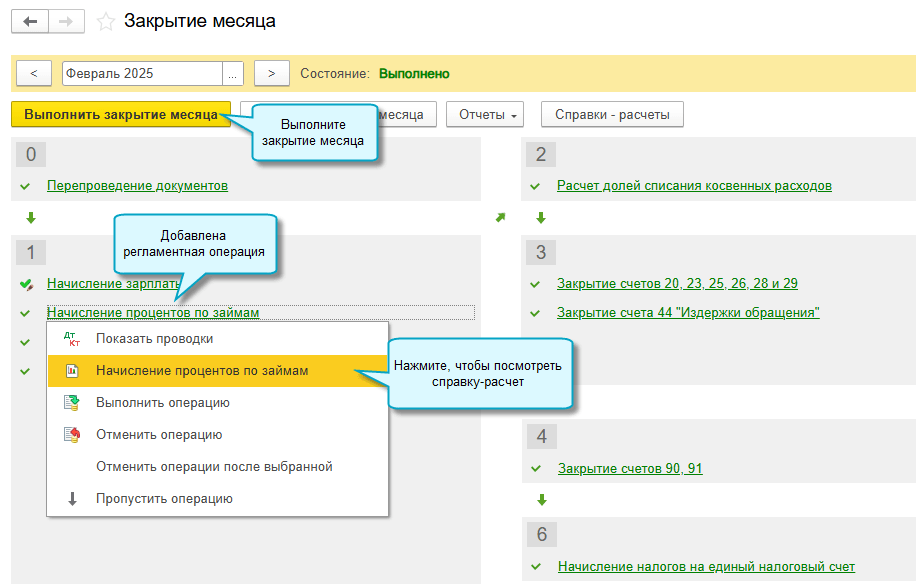Image resolution: width=916 pixels, height=584 pixels.
Task: Click the period field showing Февраль 2025
Action: click(141, 74)
